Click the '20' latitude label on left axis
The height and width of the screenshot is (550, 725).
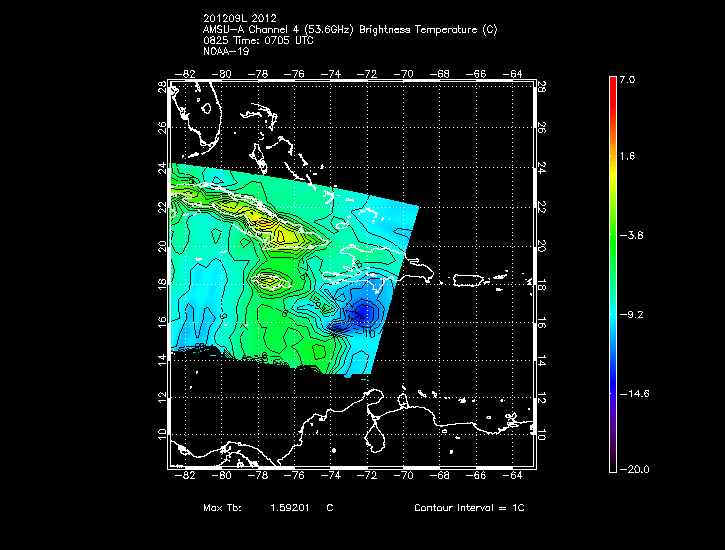coord(162,246)
